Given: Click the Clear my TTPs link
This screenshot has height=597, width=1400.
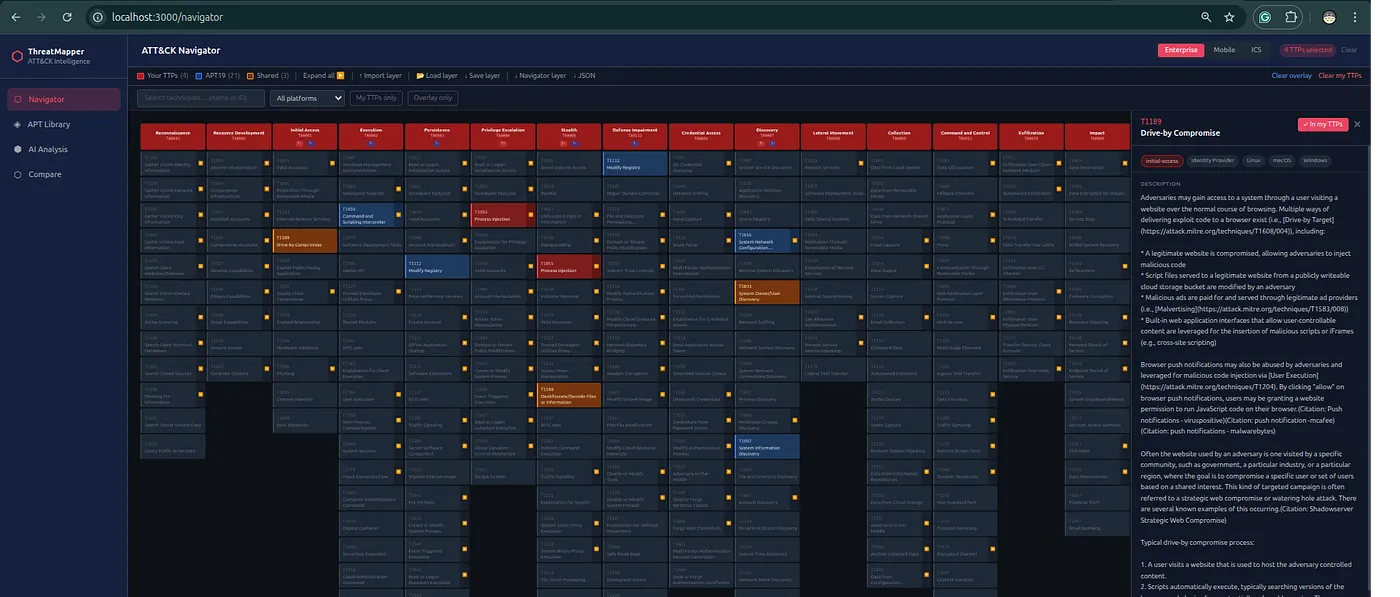Looking at the screenshot, I should click(1340, 75).
